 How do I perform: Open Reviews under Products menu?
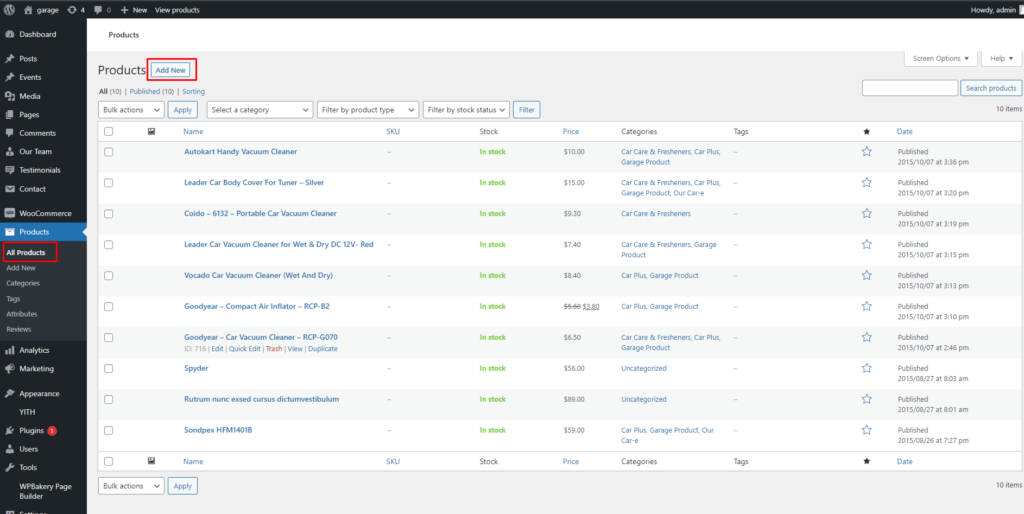(19, 329)
